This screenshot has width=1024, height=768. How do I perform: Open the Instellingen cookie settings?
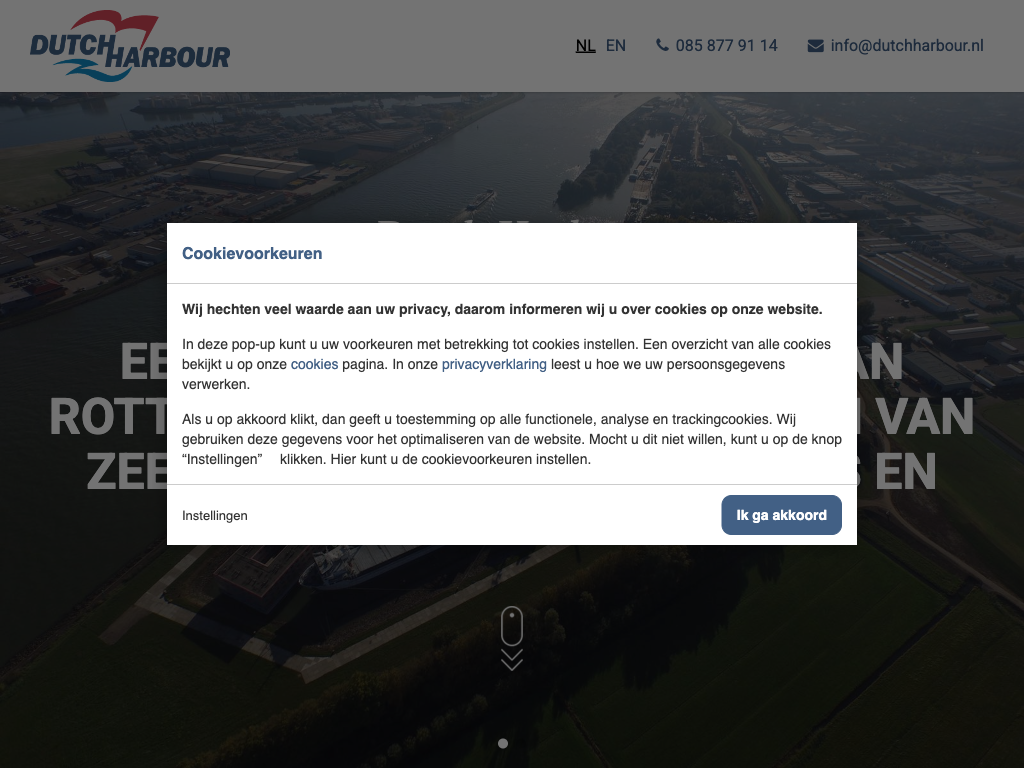click(215, 515)
